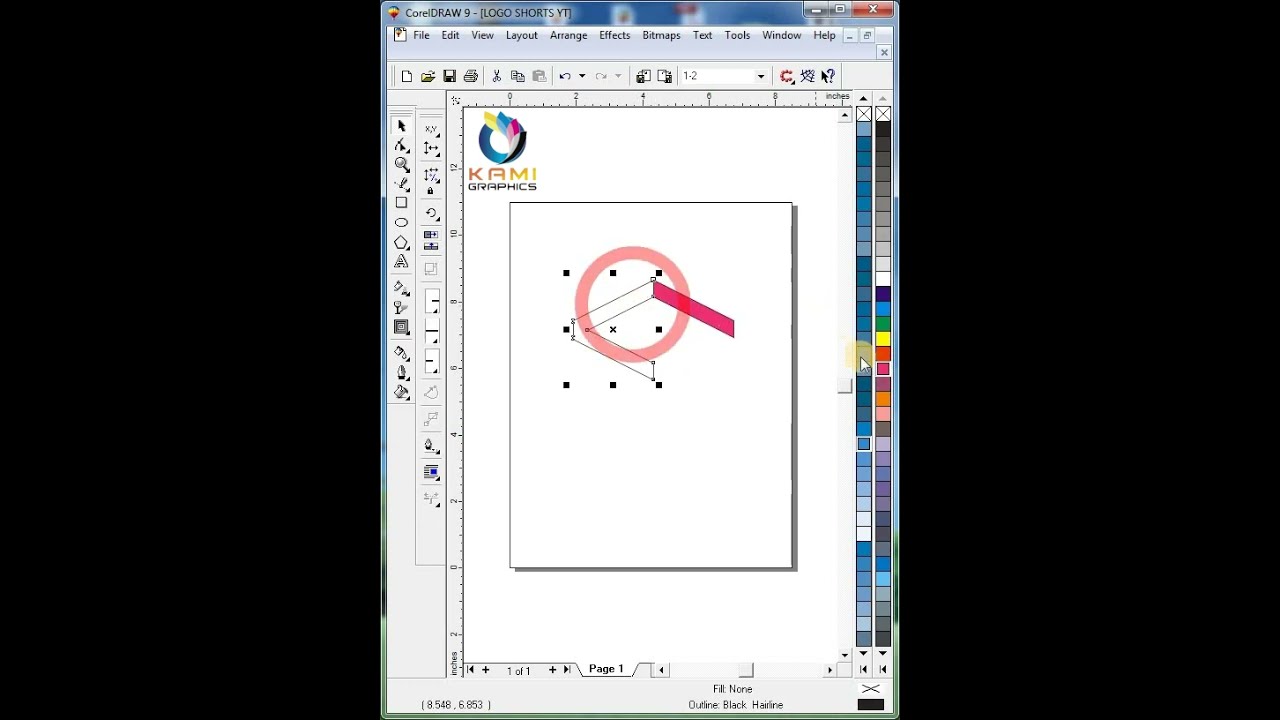Open the Position x,y transform button
The image size is (1280, 720).
pos(431,129)
